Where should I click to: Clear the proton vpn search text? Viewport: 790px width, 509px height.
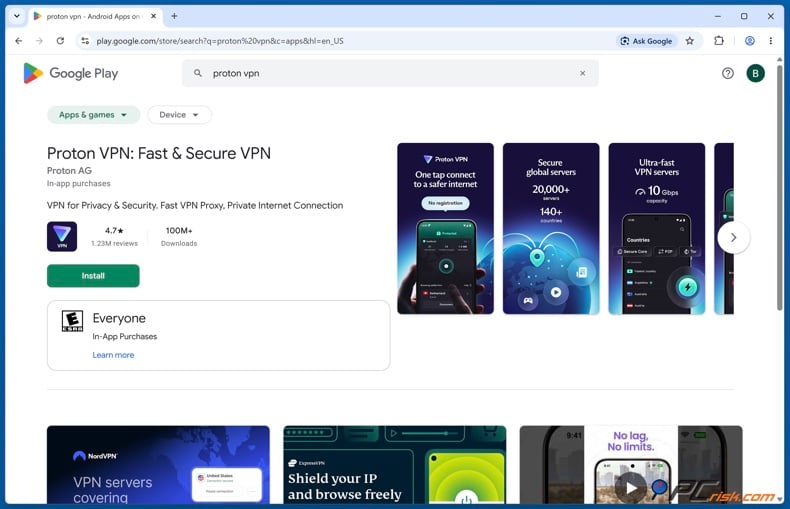(582, 73)
